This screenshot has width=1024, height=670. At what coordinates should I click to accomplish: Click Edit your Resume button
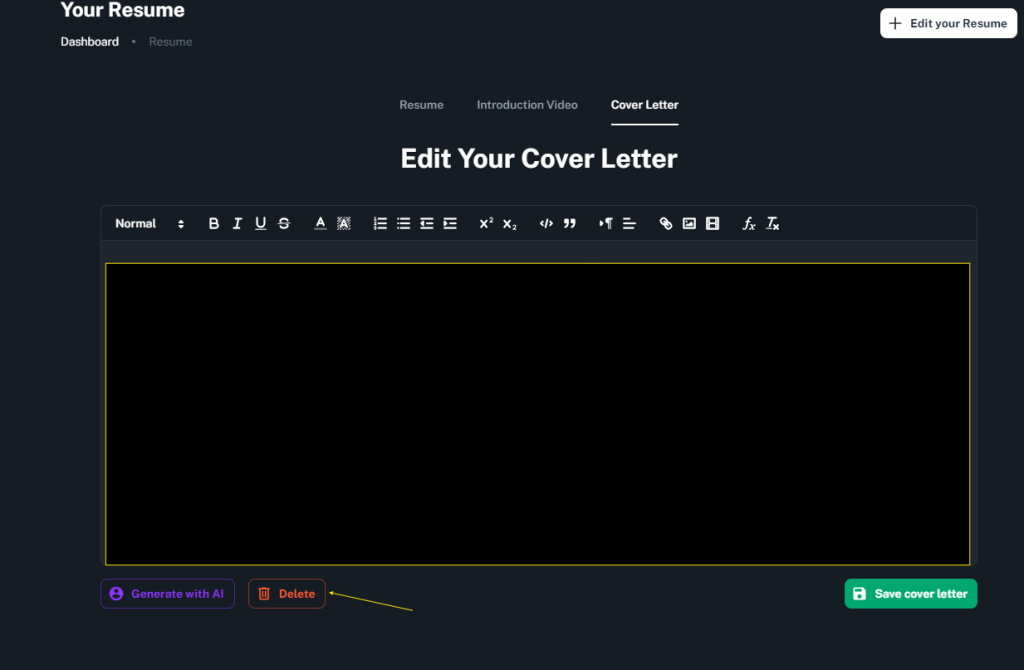click(948, 24)
